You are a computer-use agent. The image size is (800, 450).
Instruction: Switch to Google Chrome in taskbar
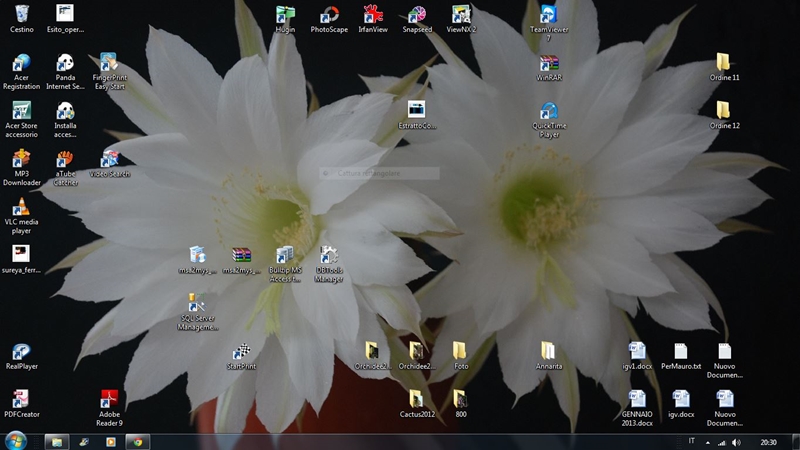pyautogui.click(x=138, y=442)
